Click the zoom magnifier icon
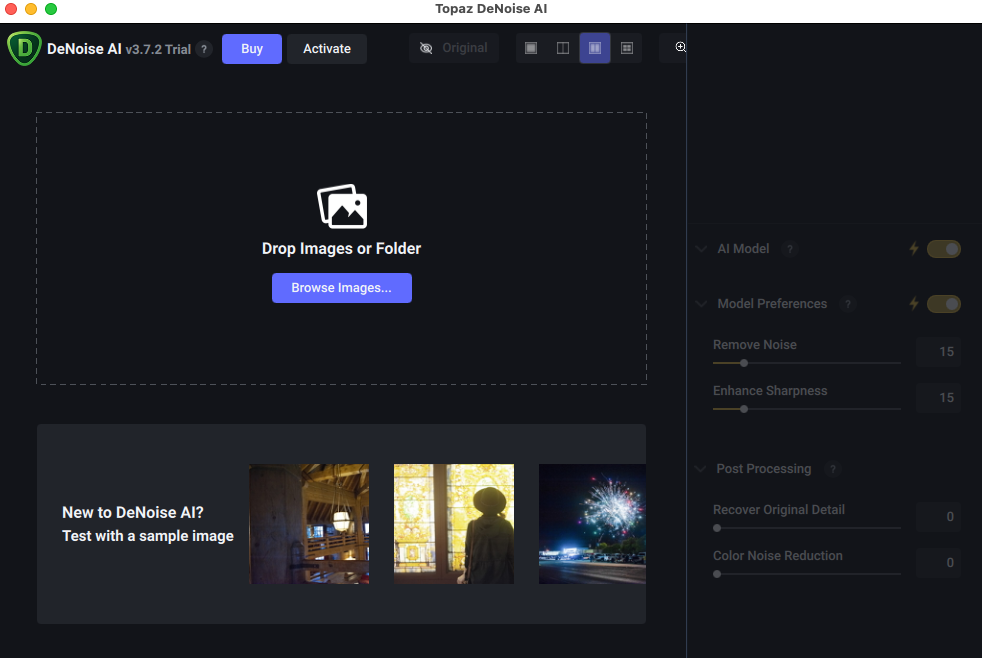The height and width of the screenshot is (658, 982). 680,48
